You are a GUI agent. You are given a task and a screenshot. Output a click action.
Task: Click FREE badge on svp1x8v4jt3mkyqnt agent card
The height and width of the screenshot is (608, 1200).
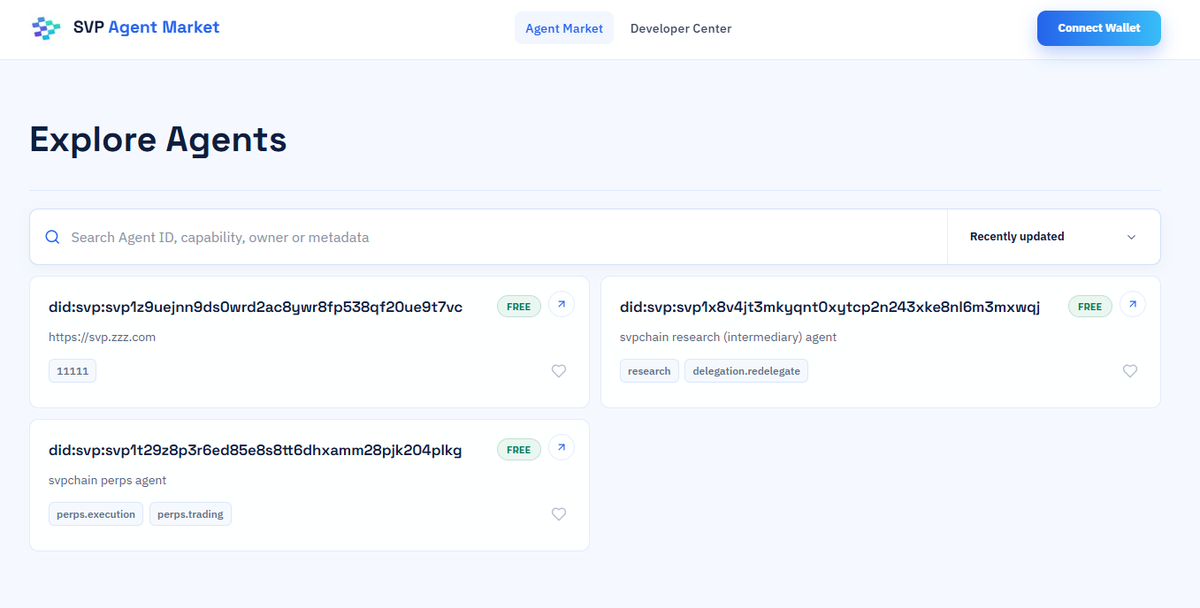pyautogui.click(x=1090, y=306)
